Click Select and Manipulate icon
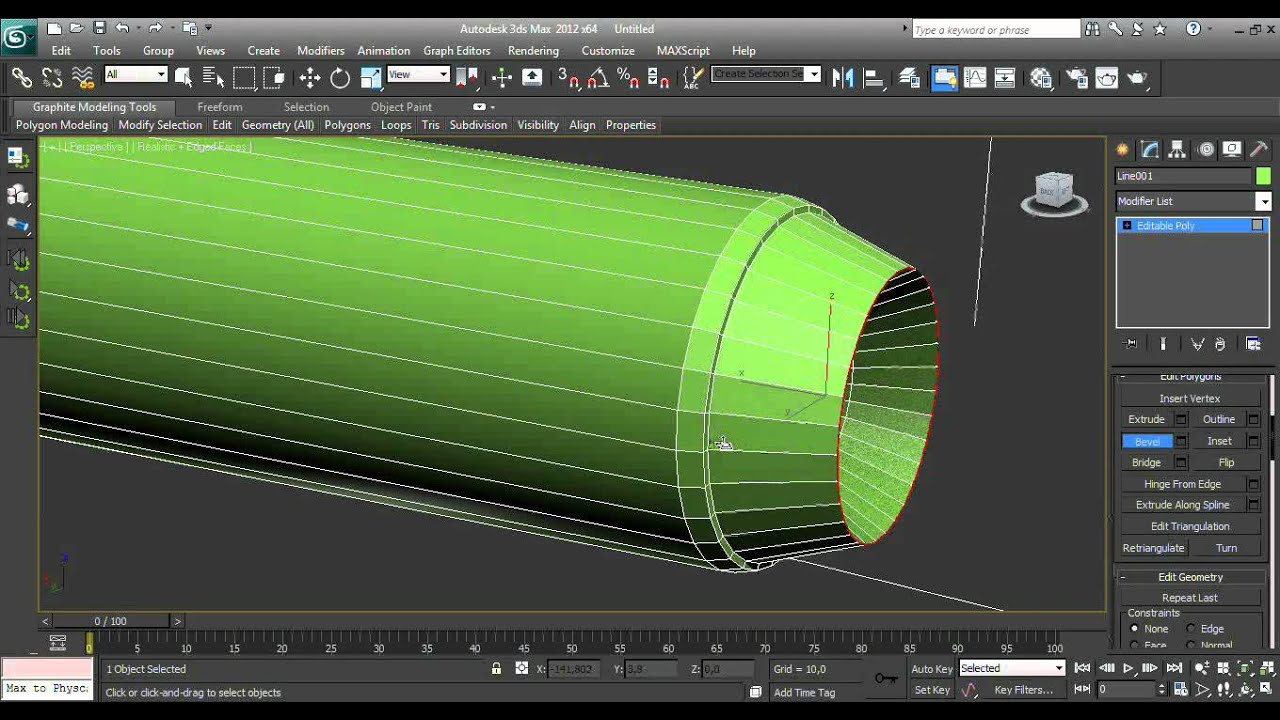Image resolution: width=1280 pixels, height=720 pixels. click(502, 77)
